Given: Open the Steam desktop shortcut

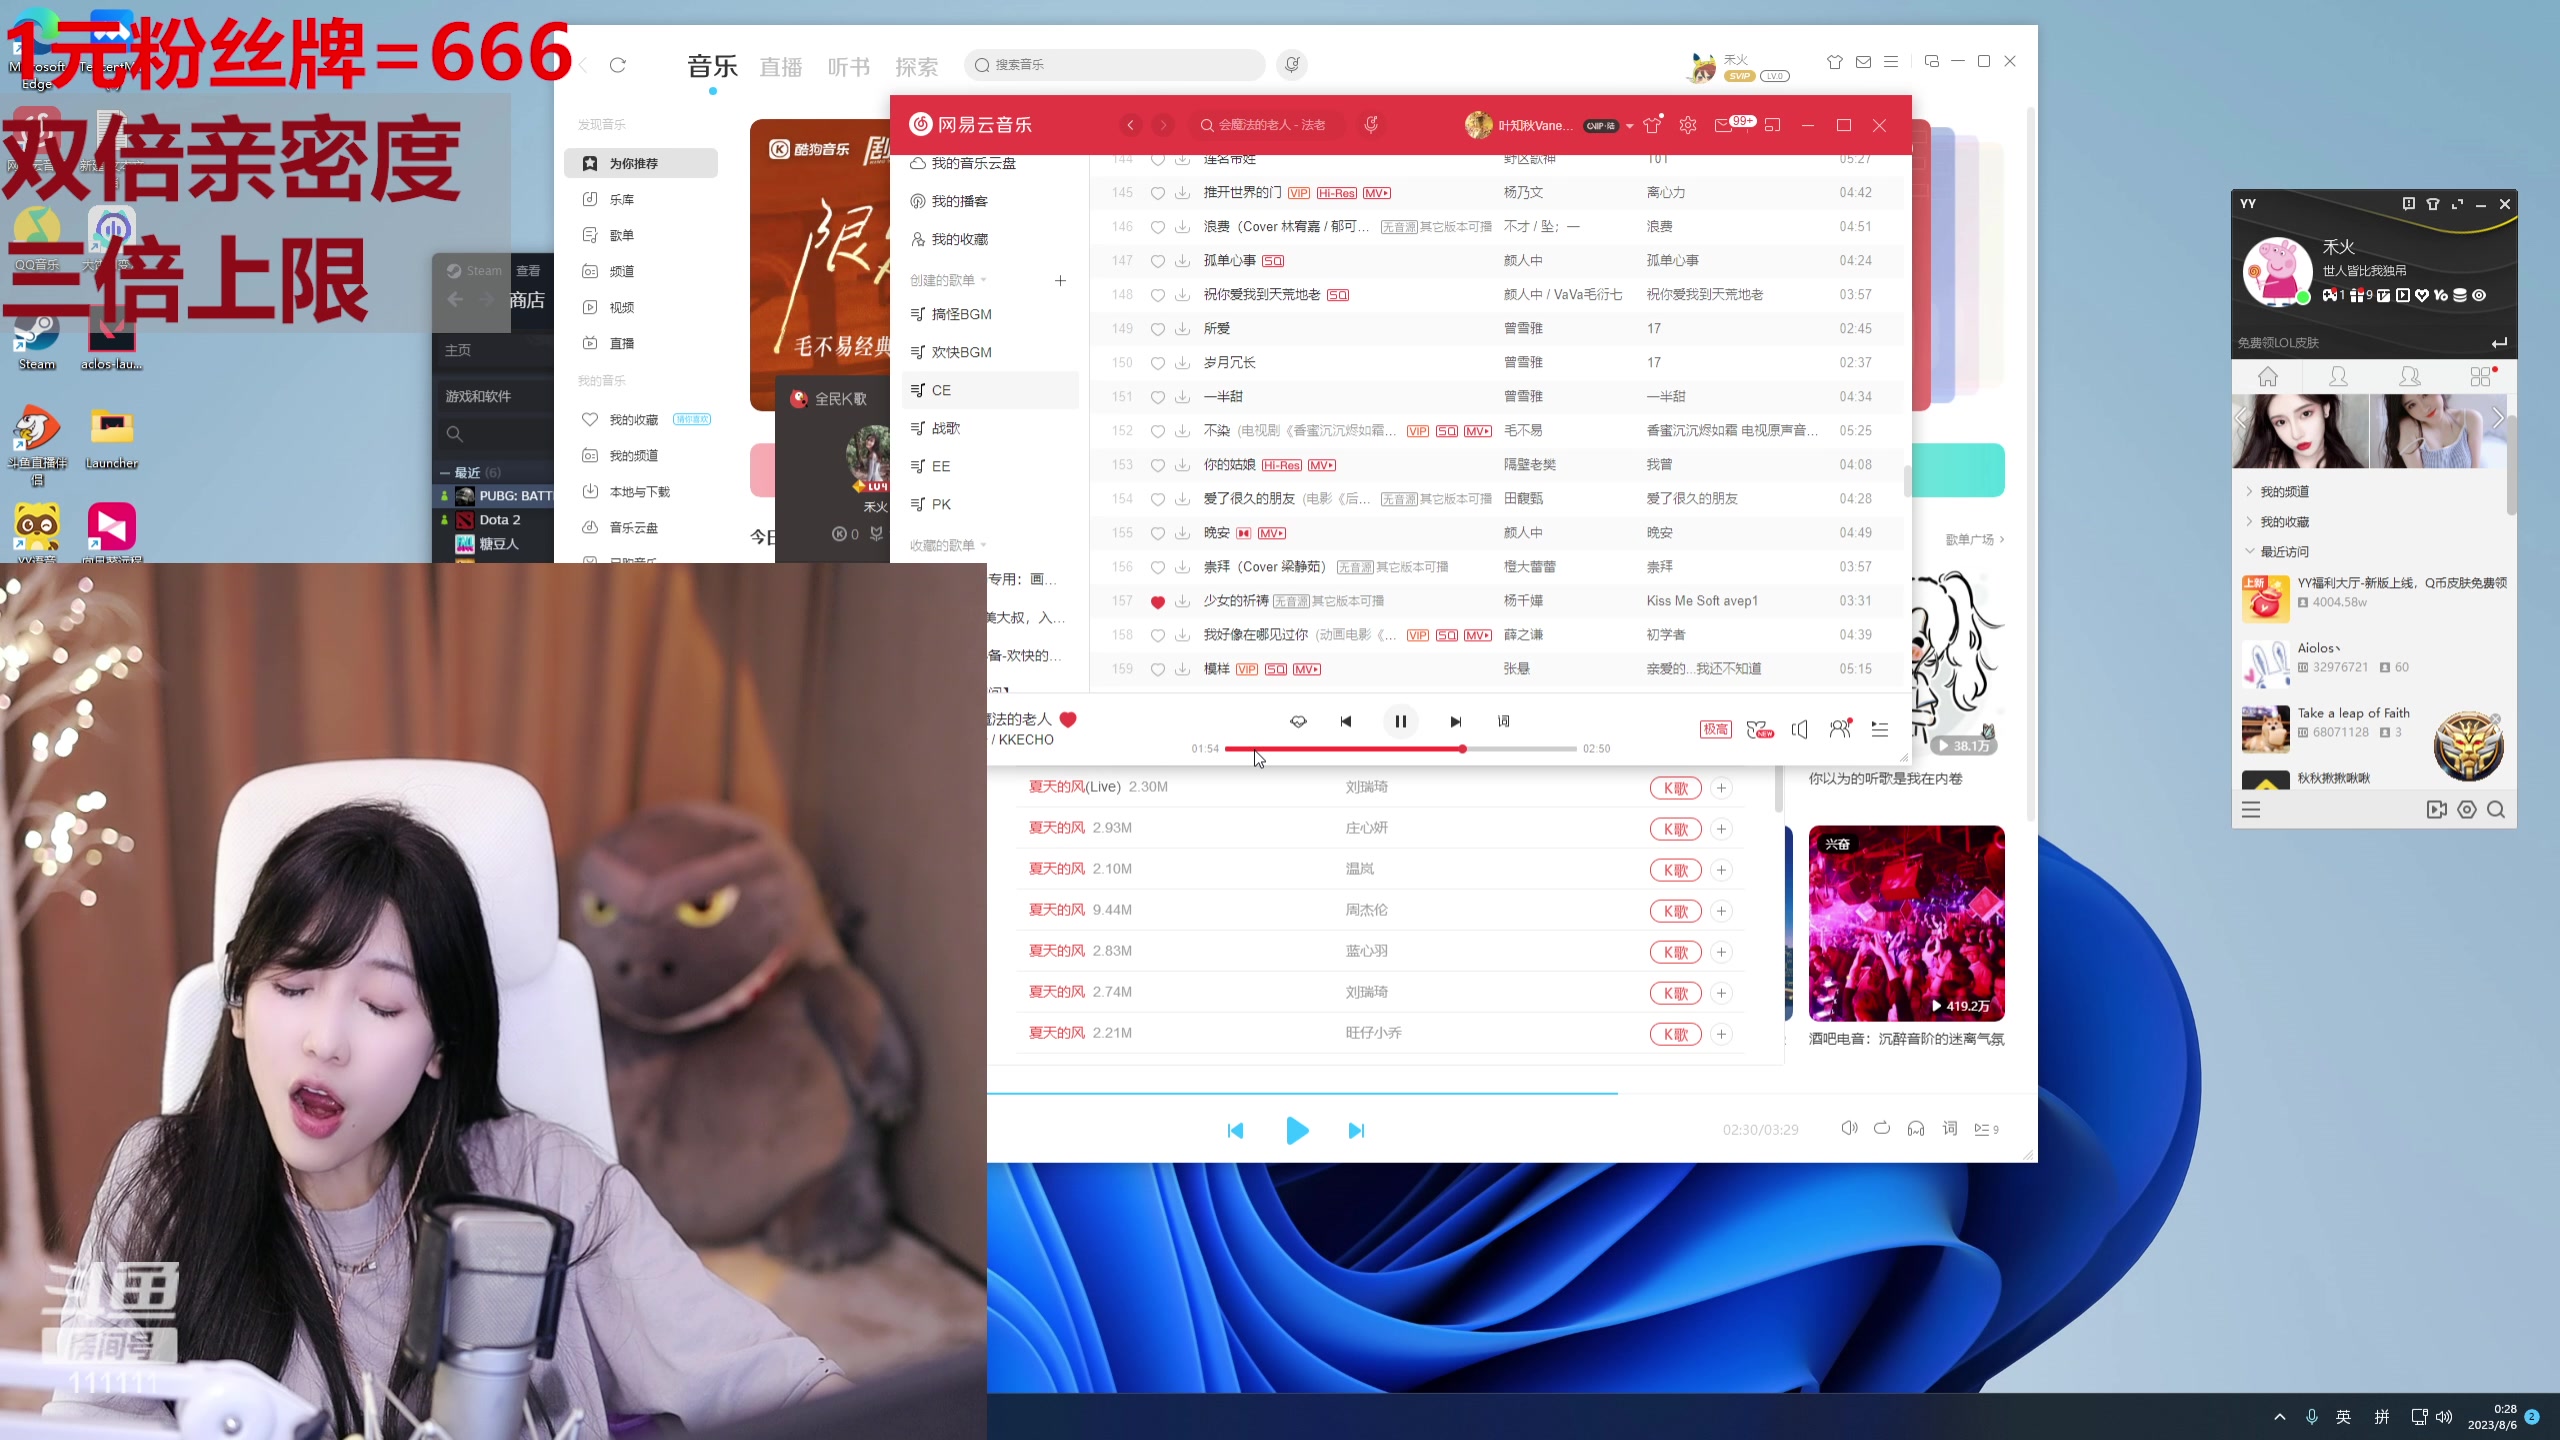Looking at the screenshot, I should pos(36,335).
